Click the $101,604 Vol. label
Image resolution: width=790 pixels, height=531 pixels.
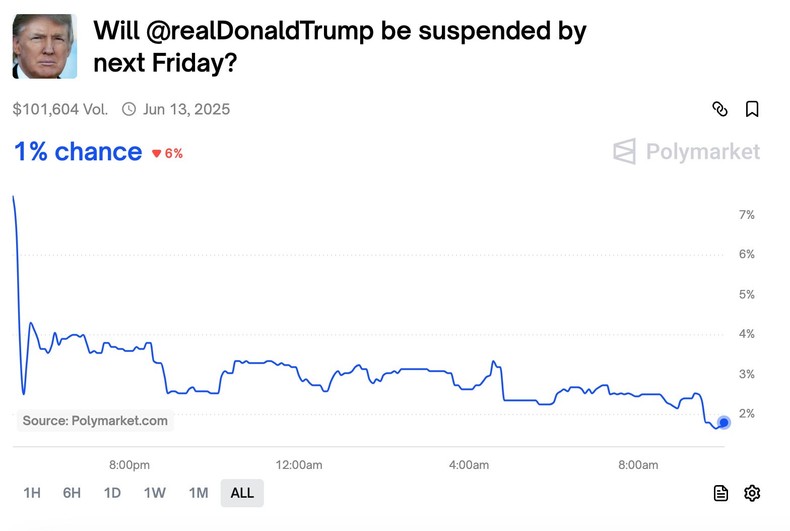point(60,109)
